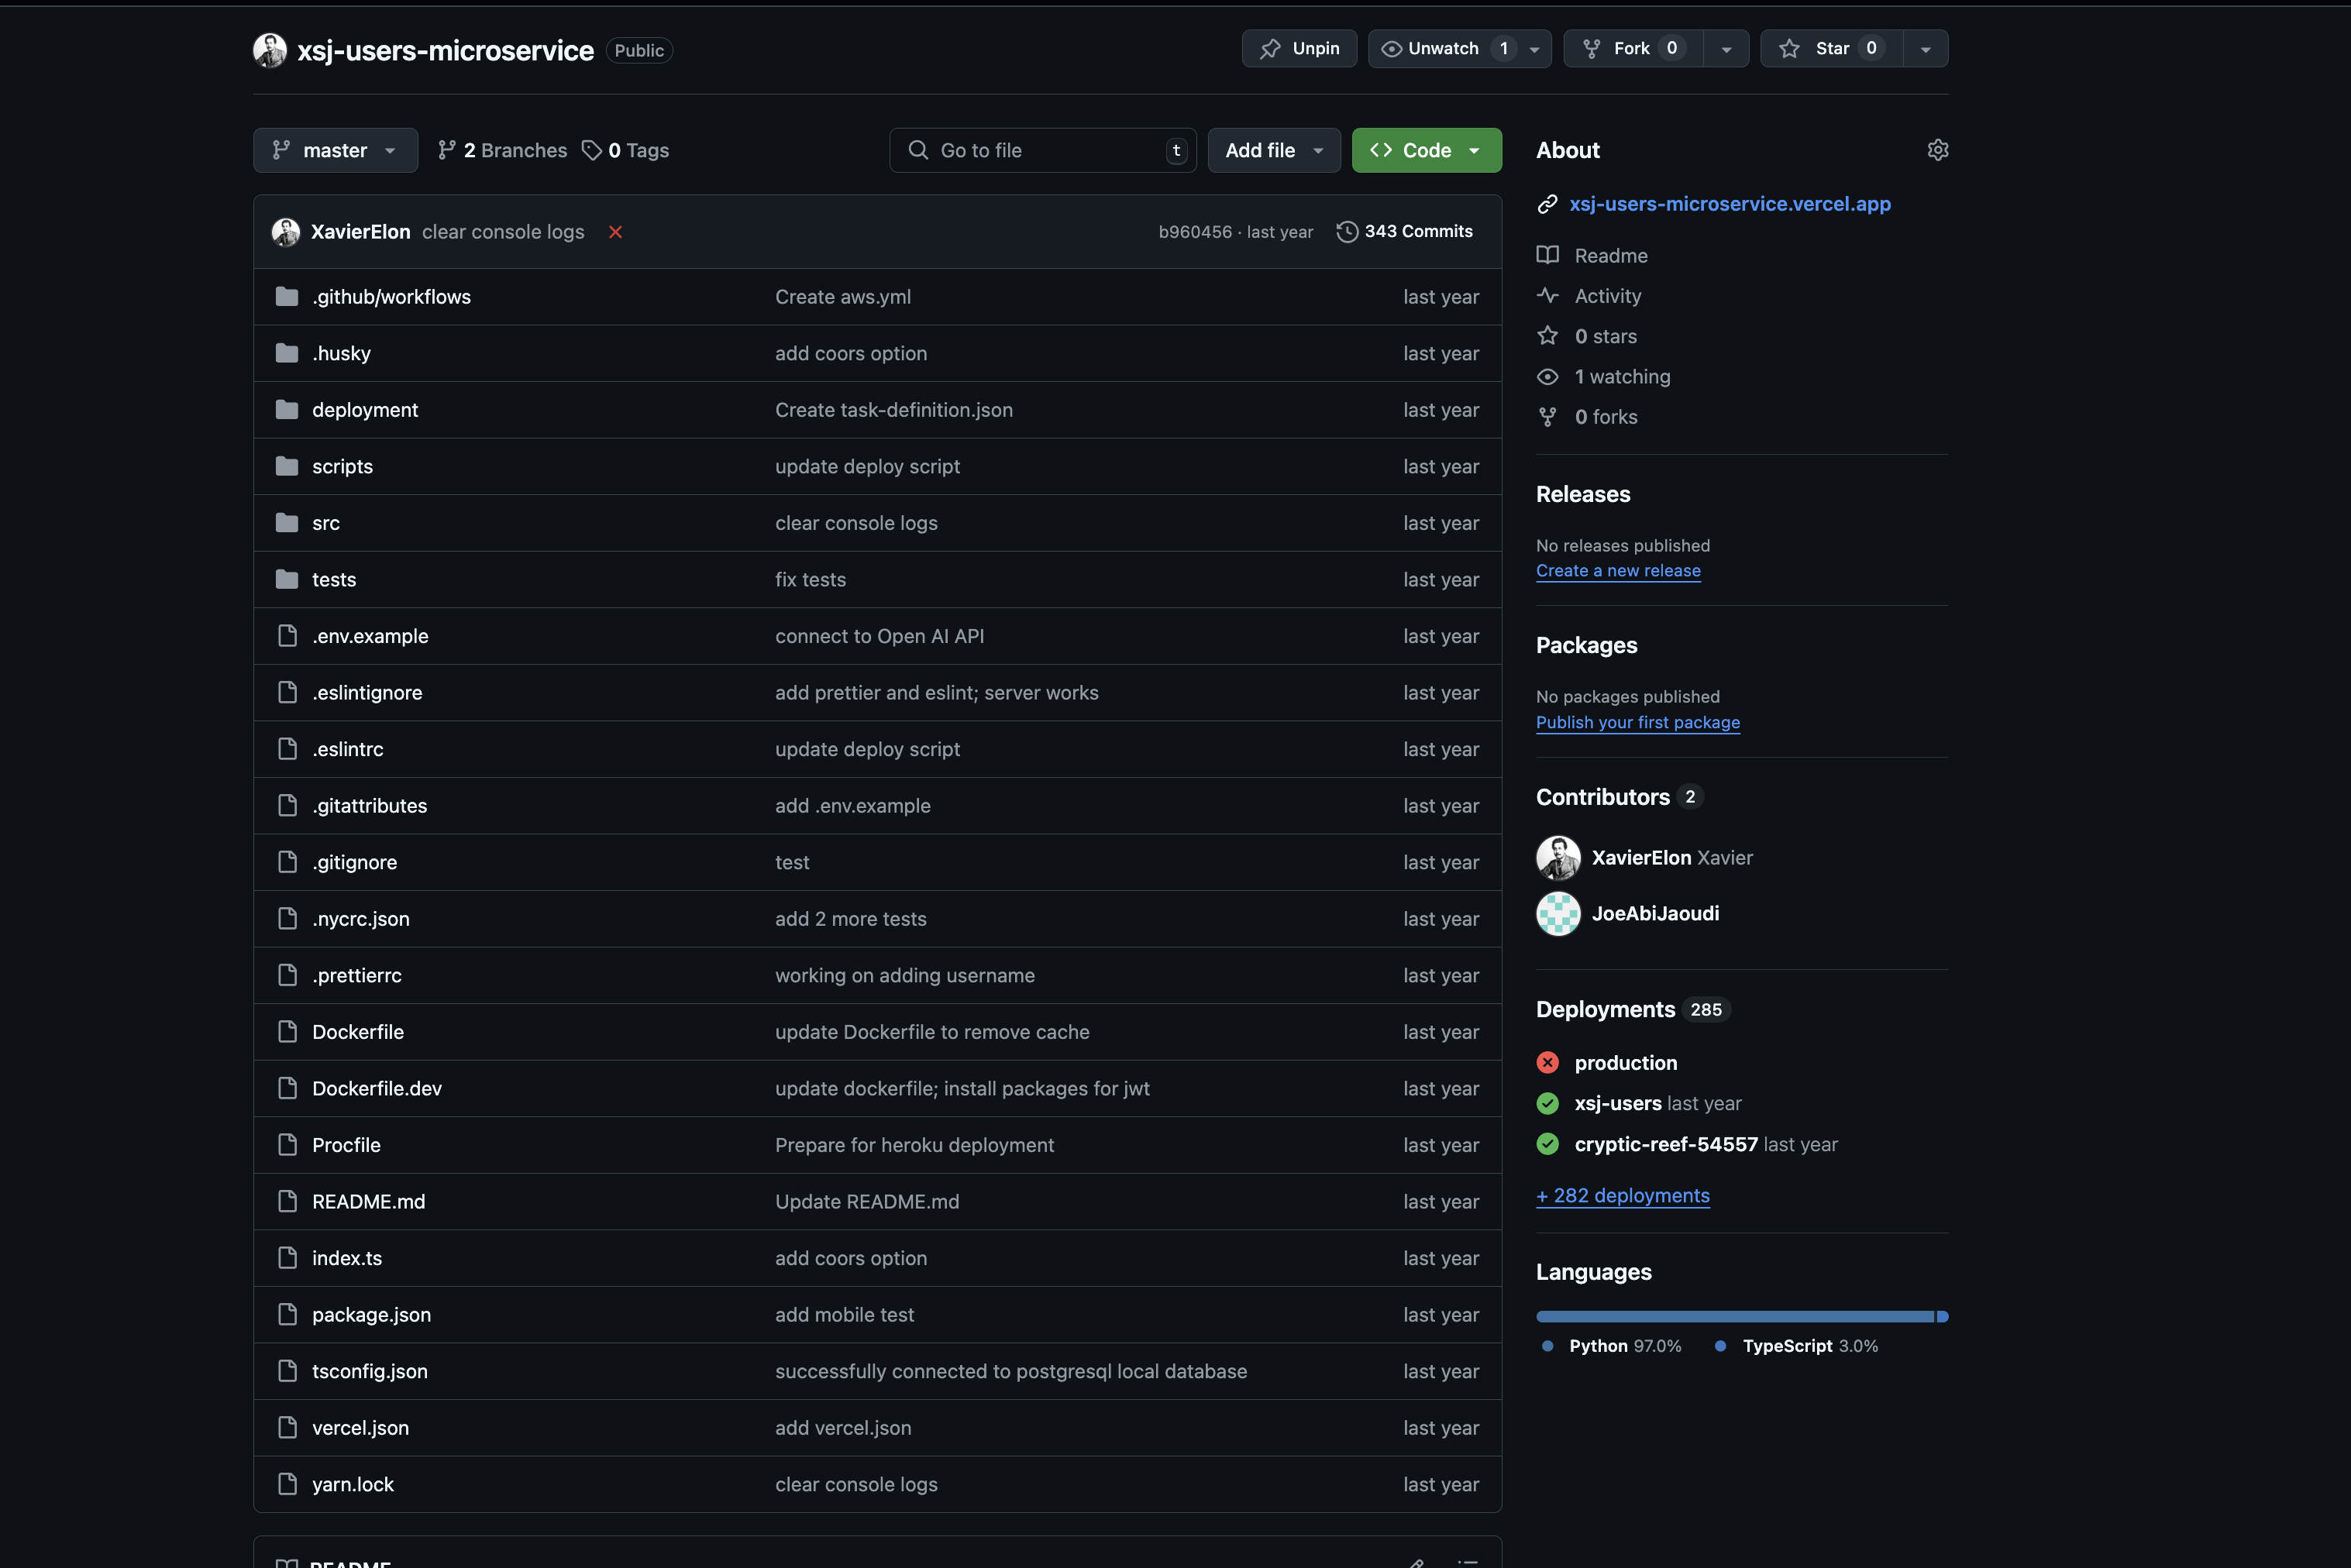The image size is (2351, 1568).
Task: Click the deployment folder icon
Action: [x=287, y=409]
